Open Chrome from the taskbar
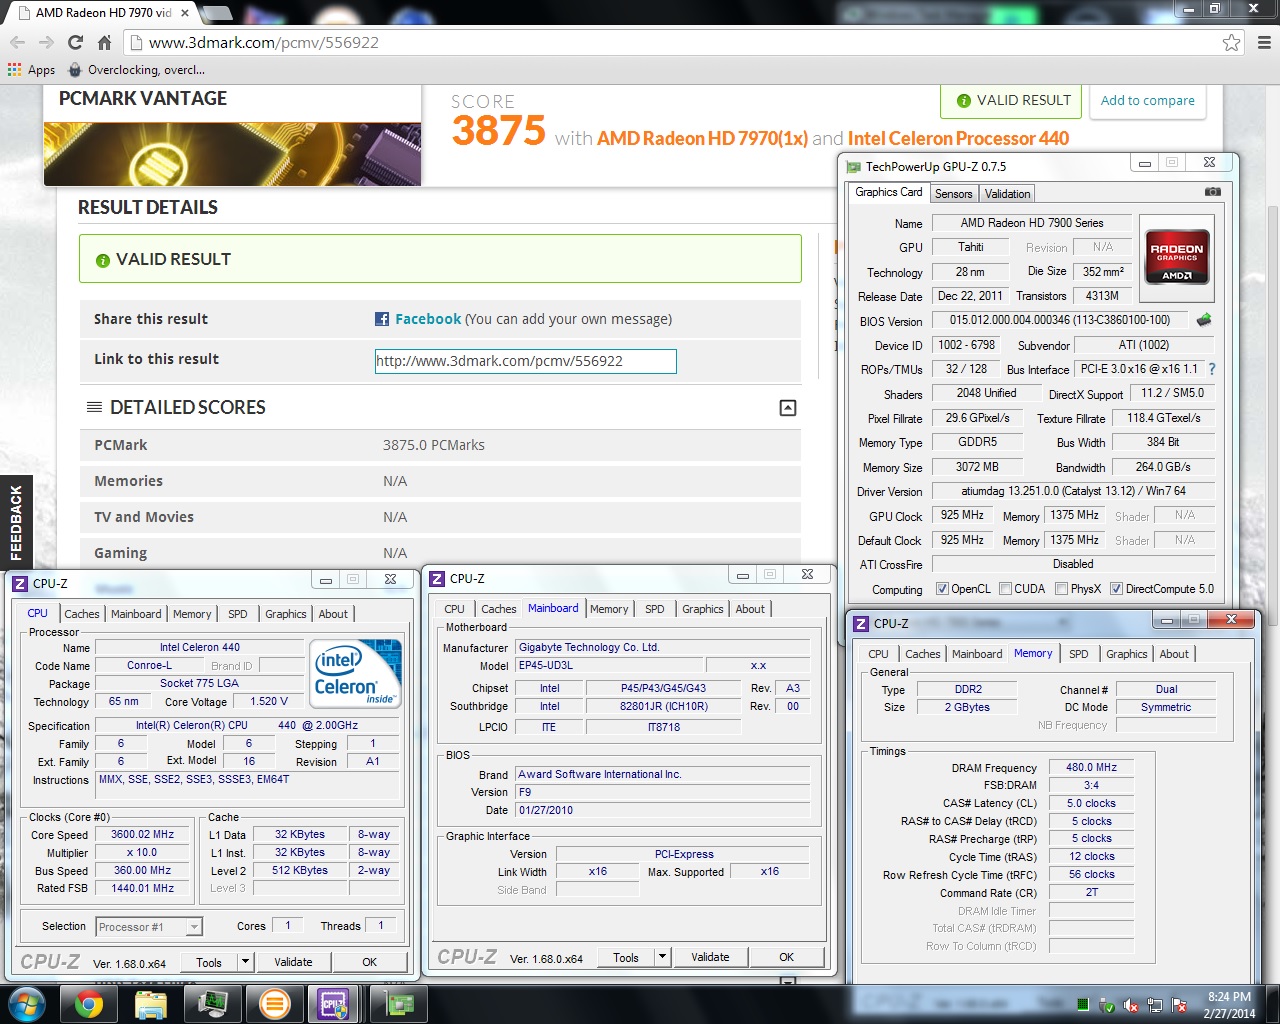The height and width of the screenshot is (1024, 1280). (88, 1004)
